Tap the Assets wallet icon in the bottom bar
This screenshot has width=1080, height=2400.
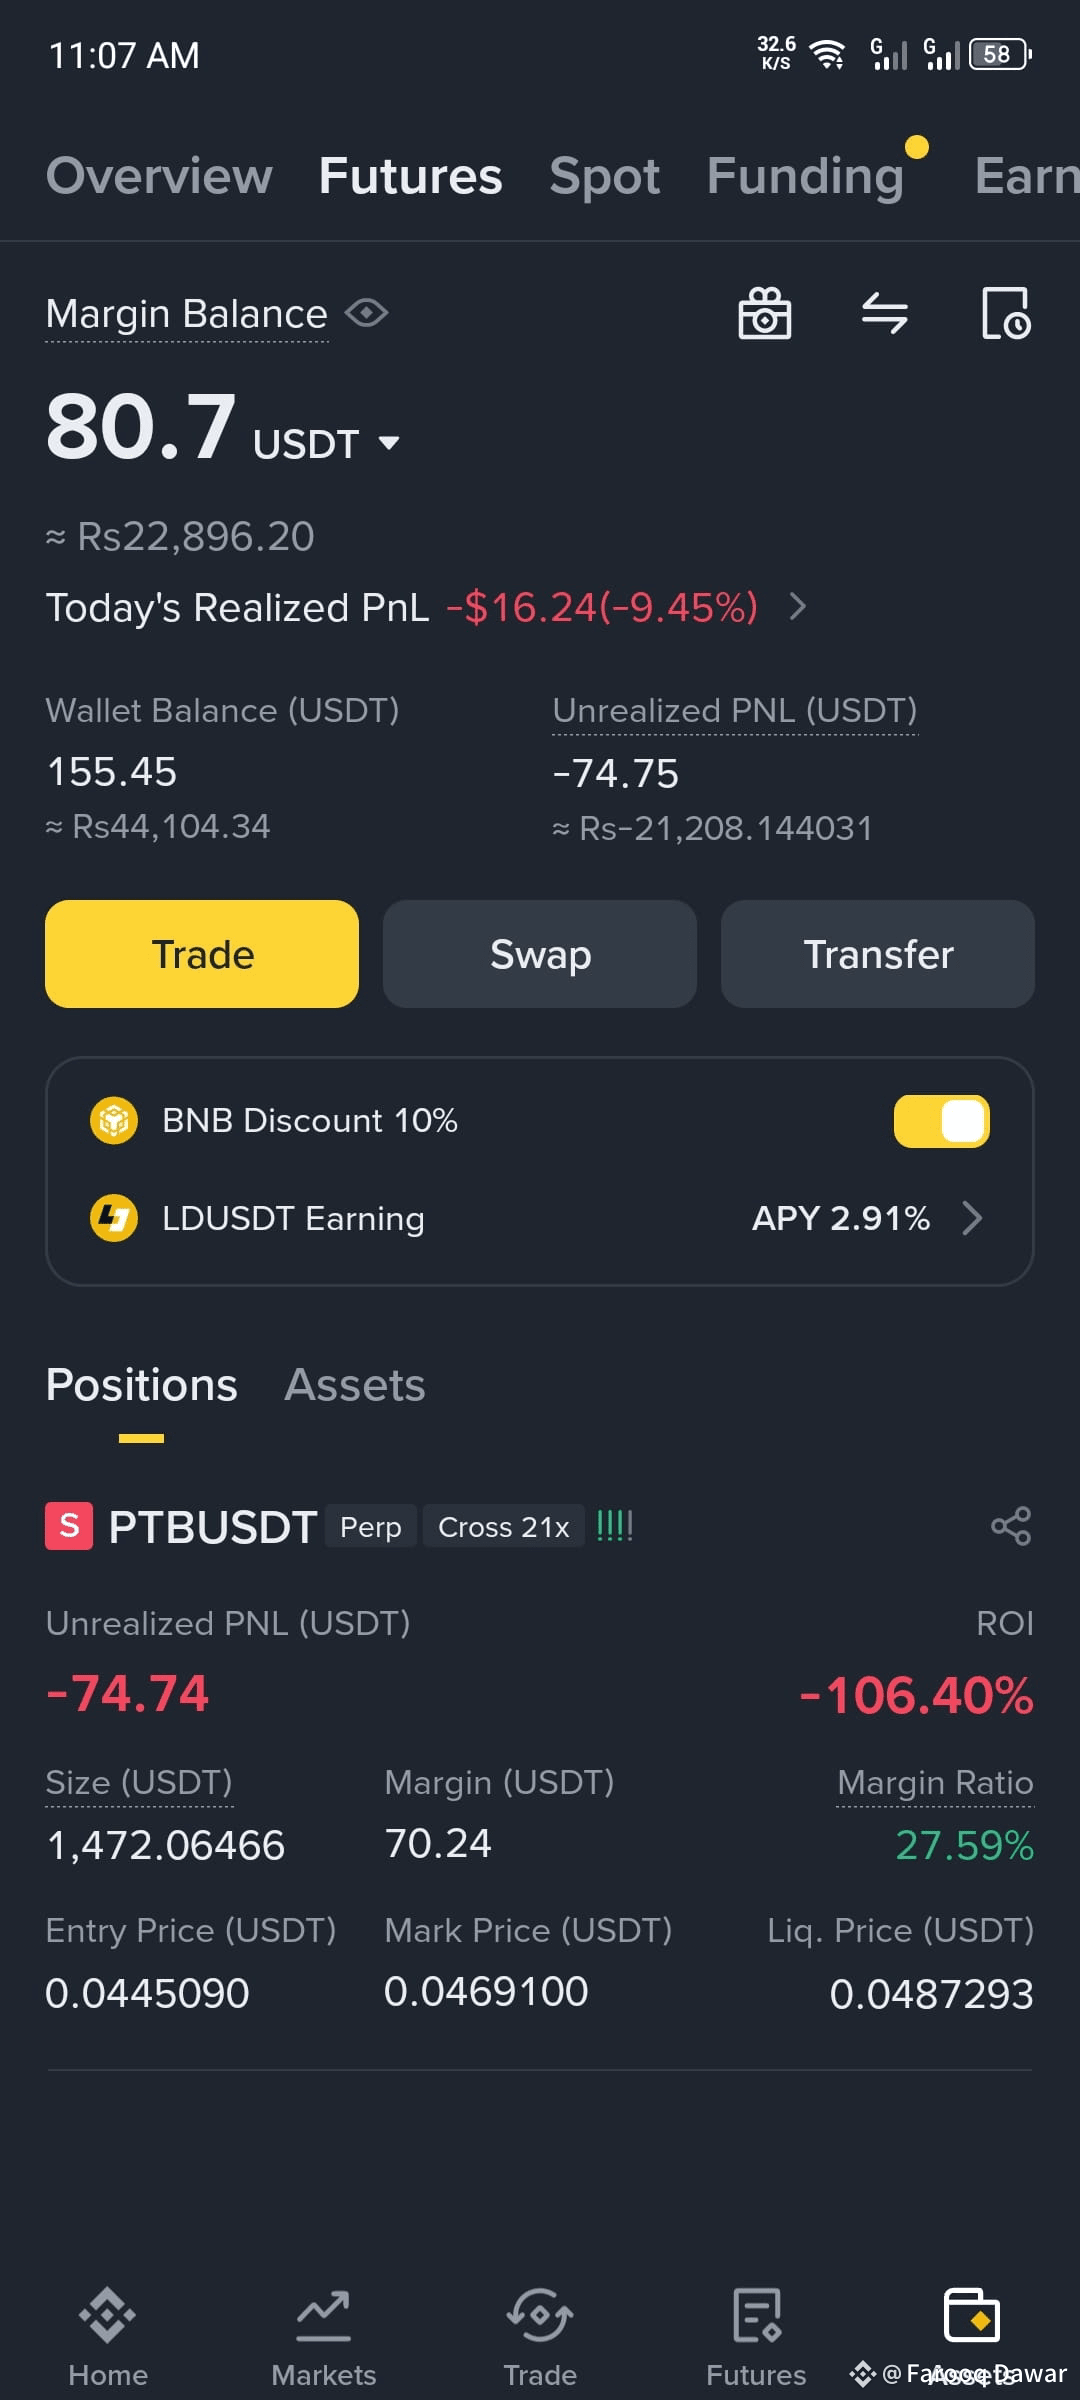[x=972, y=2316]
